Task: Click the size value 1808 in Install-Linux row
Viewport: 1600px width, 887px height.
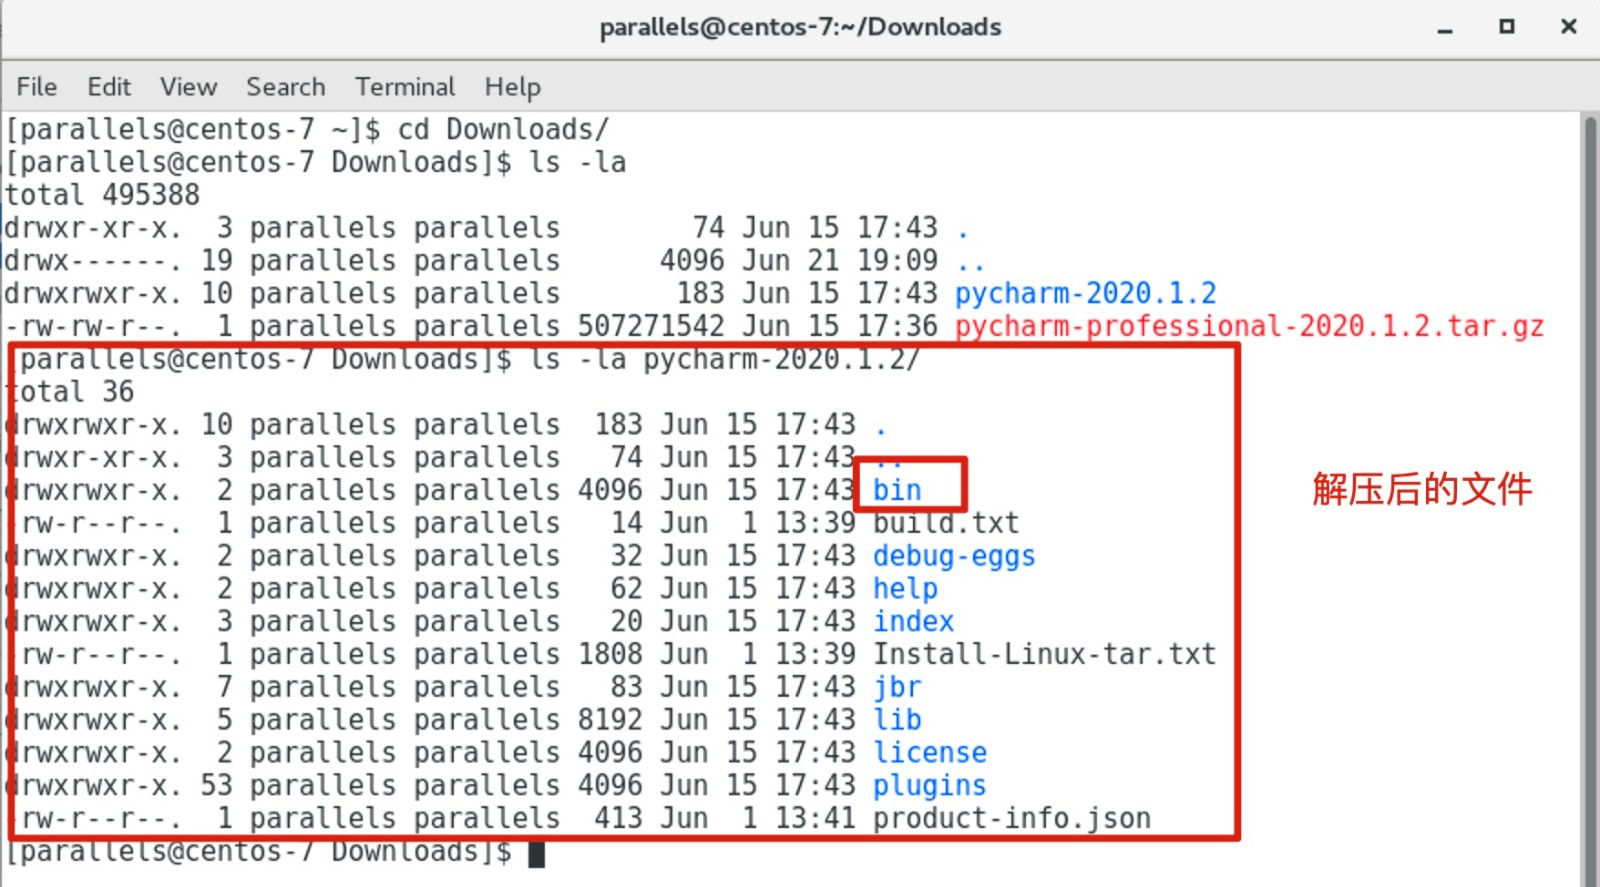Action: (x=610, y=654)
